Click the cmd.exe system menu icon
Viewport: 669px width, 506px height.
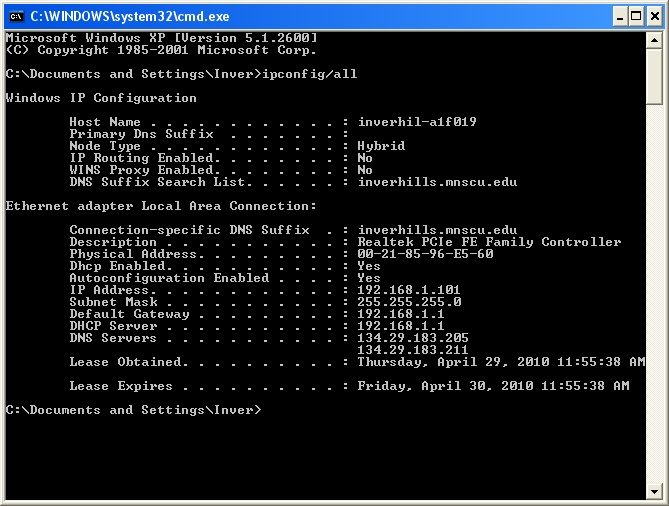17,17
